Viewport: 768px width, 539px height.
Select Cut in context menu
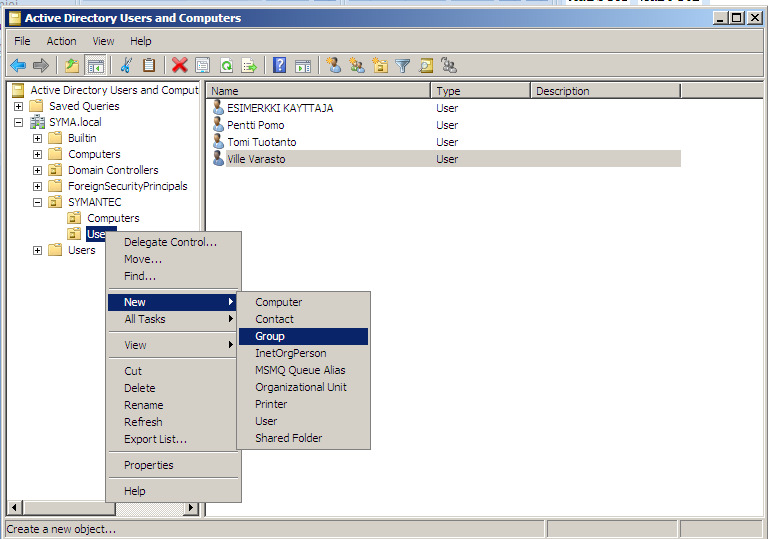pos(173,371)
